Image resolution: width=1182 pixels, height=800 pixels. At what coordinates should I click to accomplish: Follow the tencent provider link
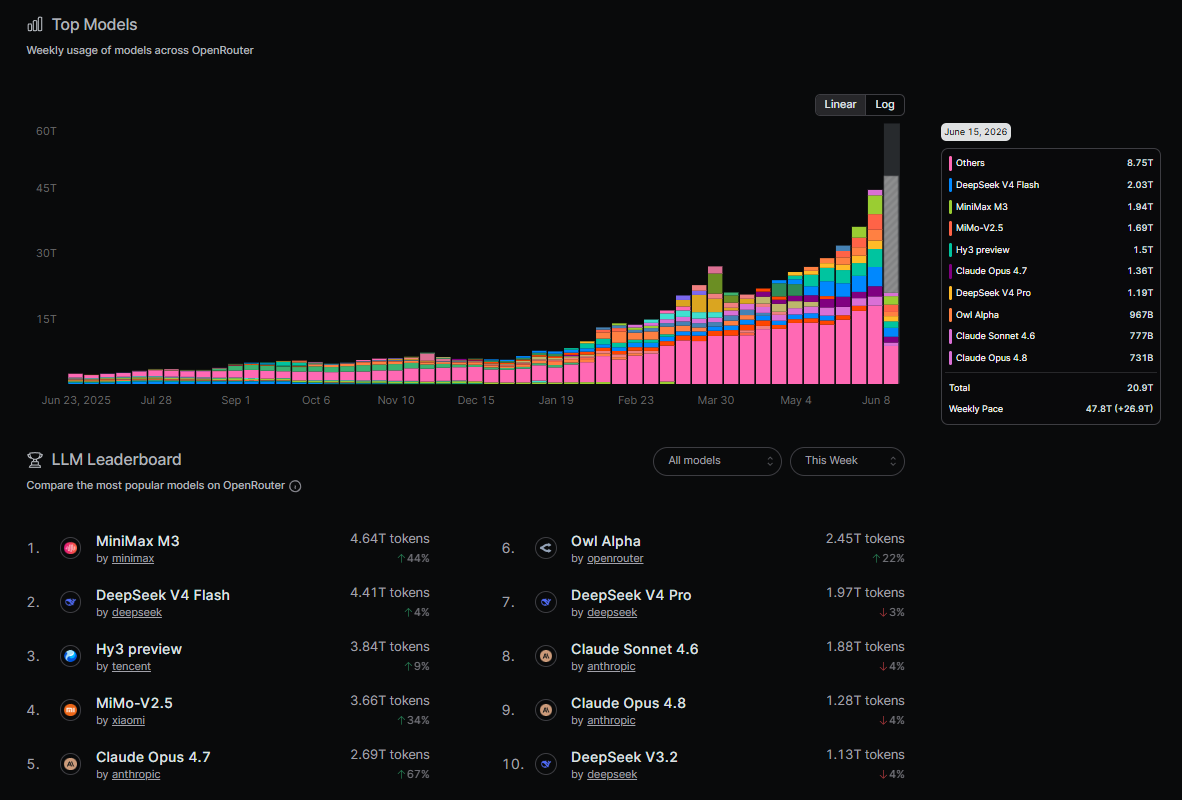click(x=131, y=667)
